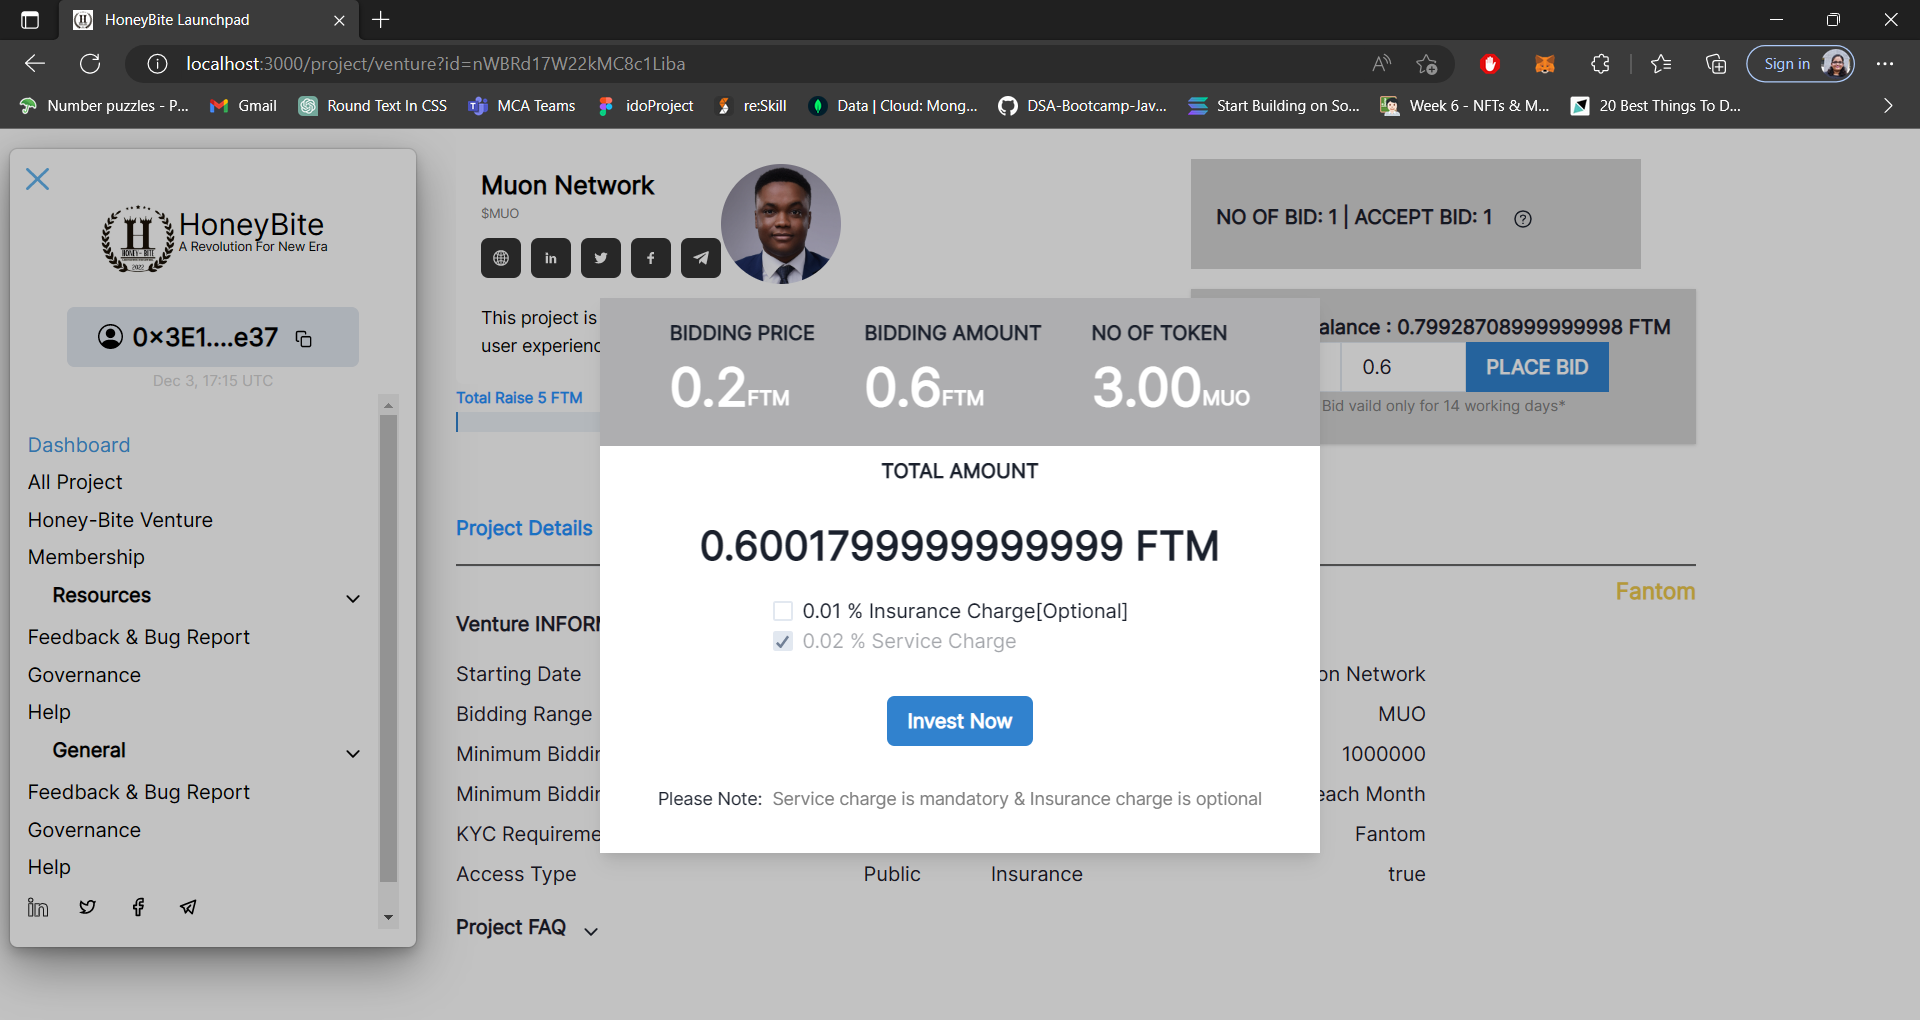The image size is (1920, 1020).
Task: Click the Total Raise 5 FTM progress bar
Action: click(x=528, y=422)
